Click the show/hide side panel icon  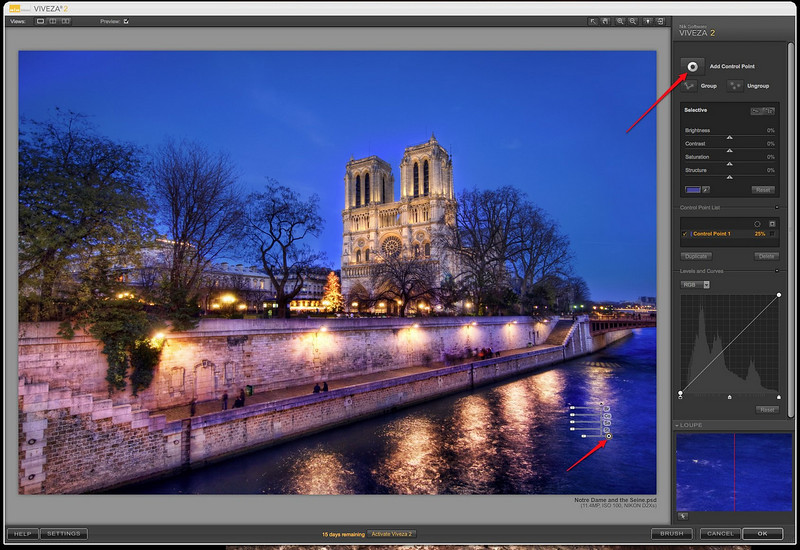click(660, 21)
